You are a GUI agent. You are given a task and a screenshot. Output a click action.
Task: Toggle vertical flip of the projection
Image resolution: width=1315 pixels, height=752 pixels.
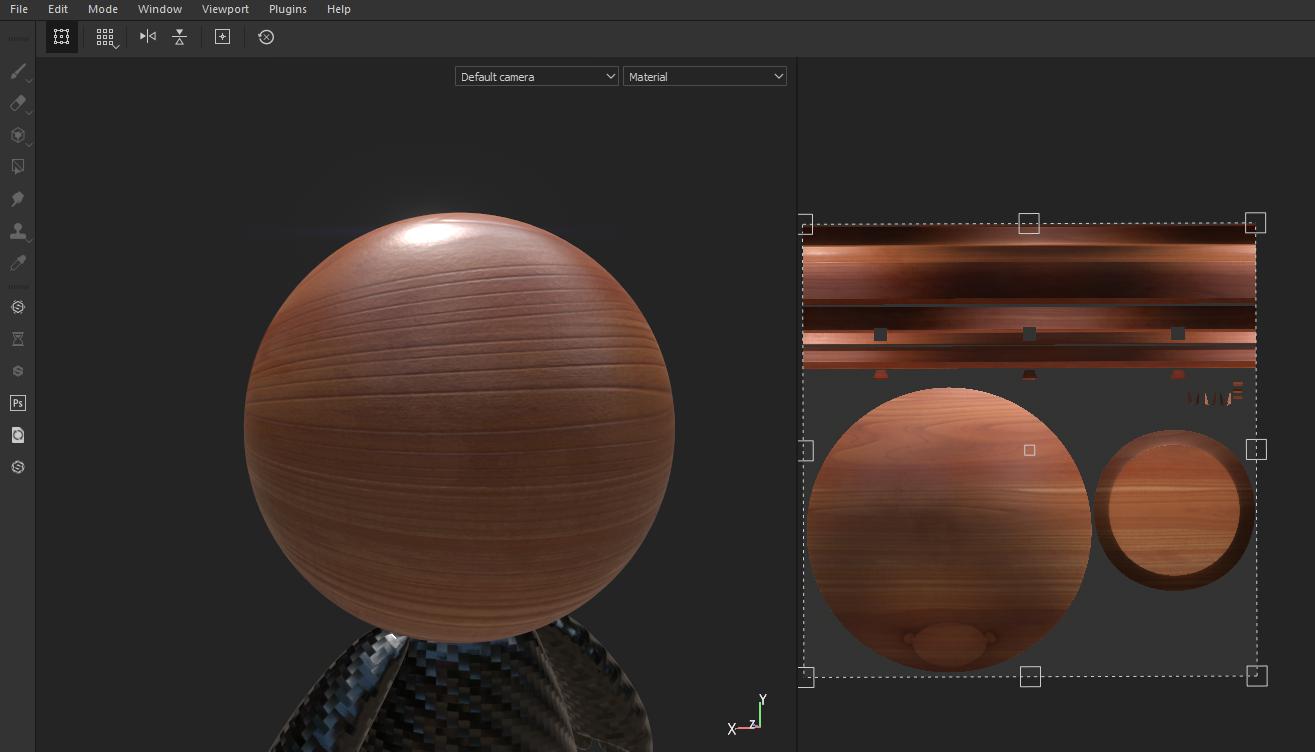179,37
